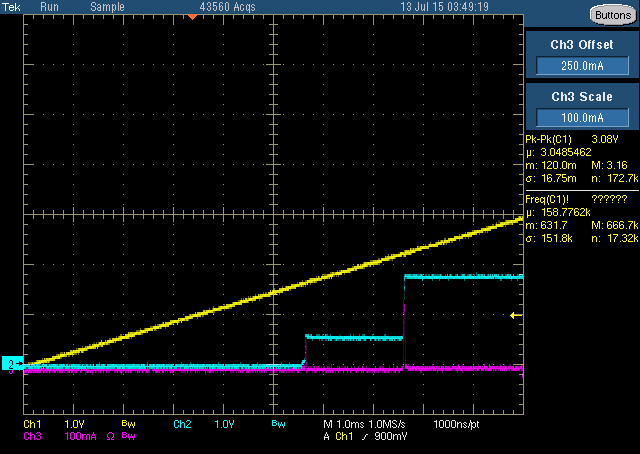This screenshot has width=640, height=454.
Task: Click the Pk-Pk count n: 172.7k
Action: 615,178
